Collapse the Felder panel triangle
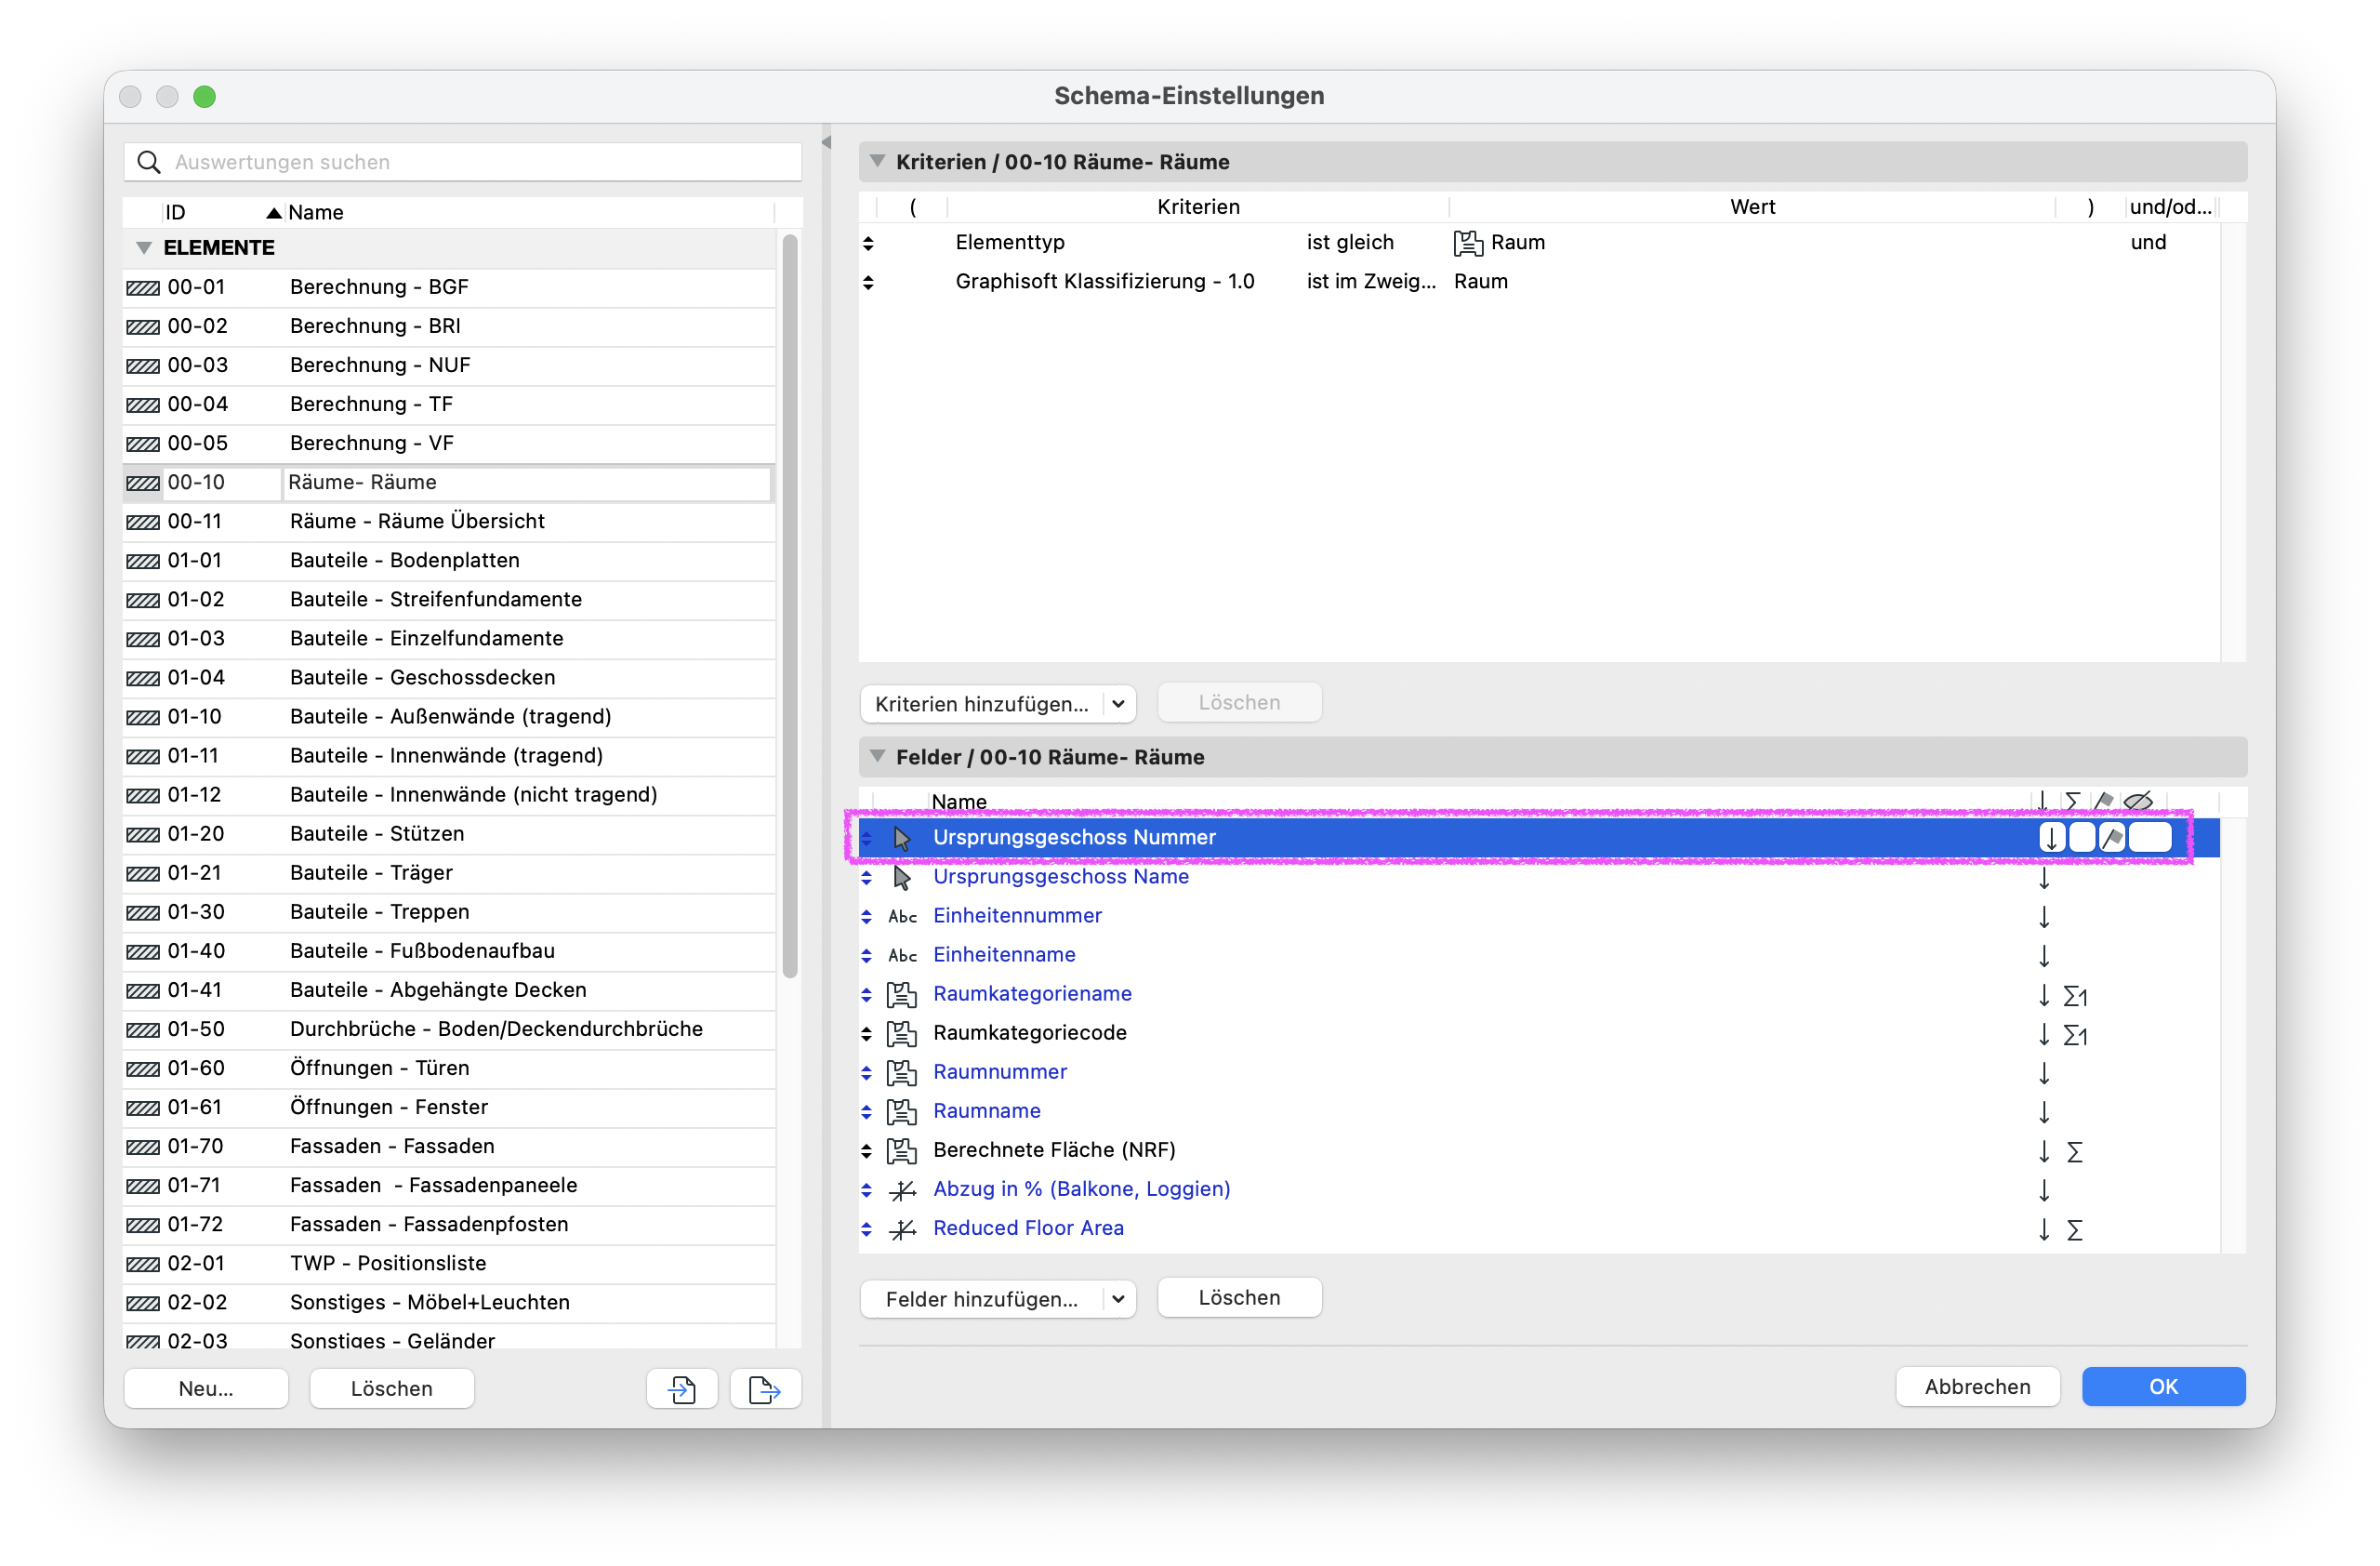 (x=877, y=756)
